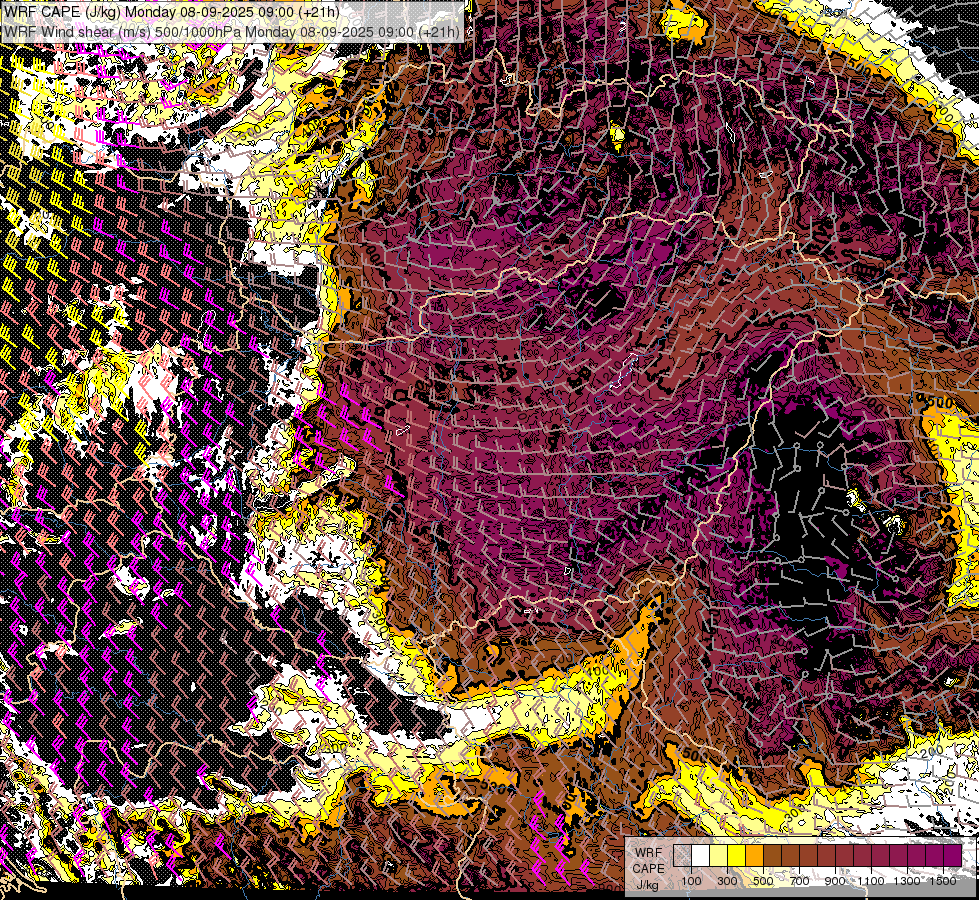The image size is (979, 900).
Task: Click the 900 legend value
Action: coord(835,881)
